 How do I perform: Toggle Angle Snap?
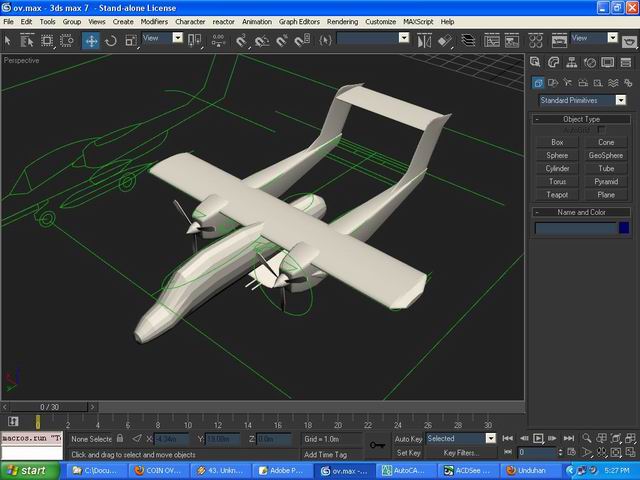click(x=262, y=40)
